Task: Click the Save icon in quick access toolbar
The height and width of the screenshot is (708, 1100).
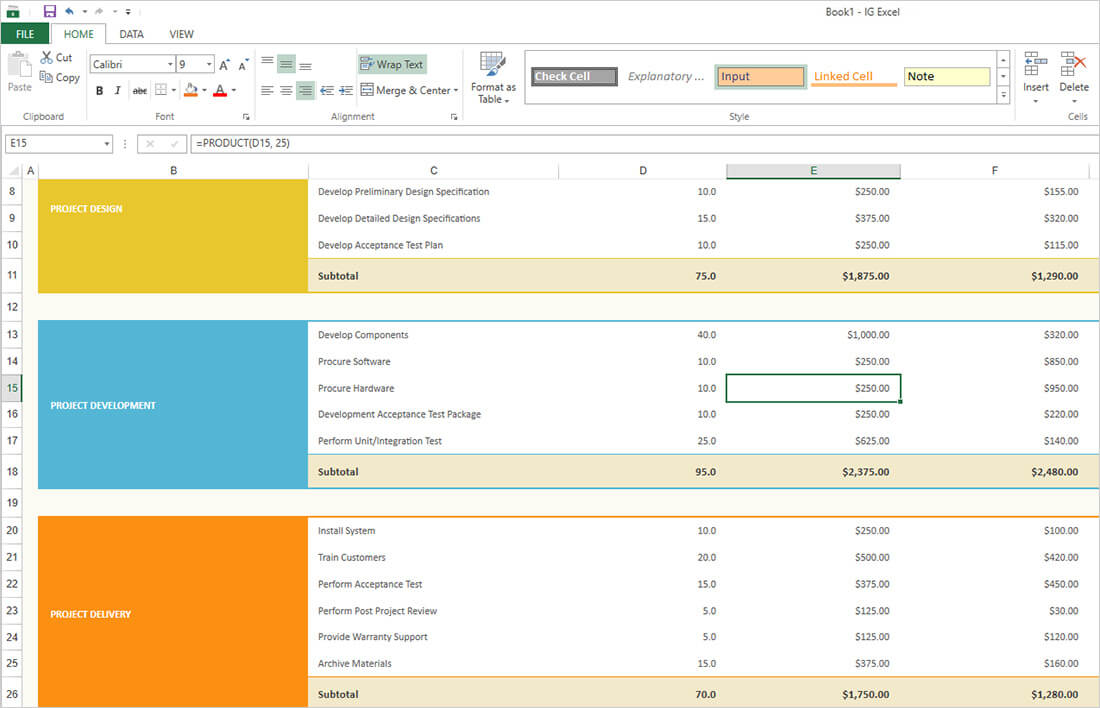Action: pos(50,11)
